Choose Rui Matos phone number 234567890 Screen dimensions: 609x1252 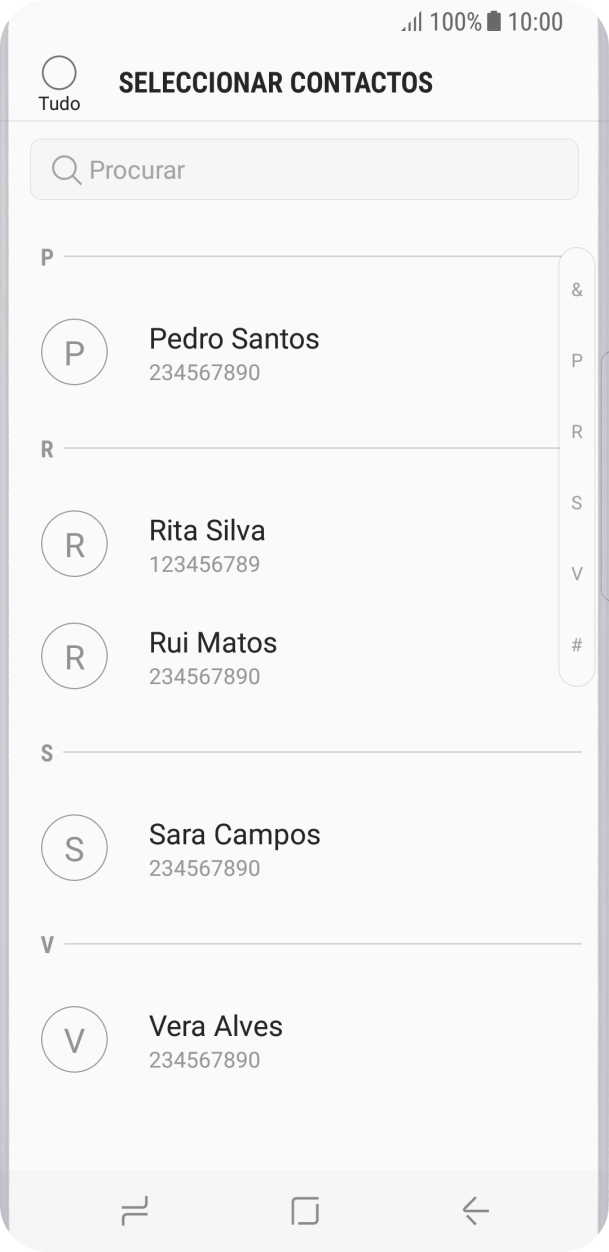(204, 677)
